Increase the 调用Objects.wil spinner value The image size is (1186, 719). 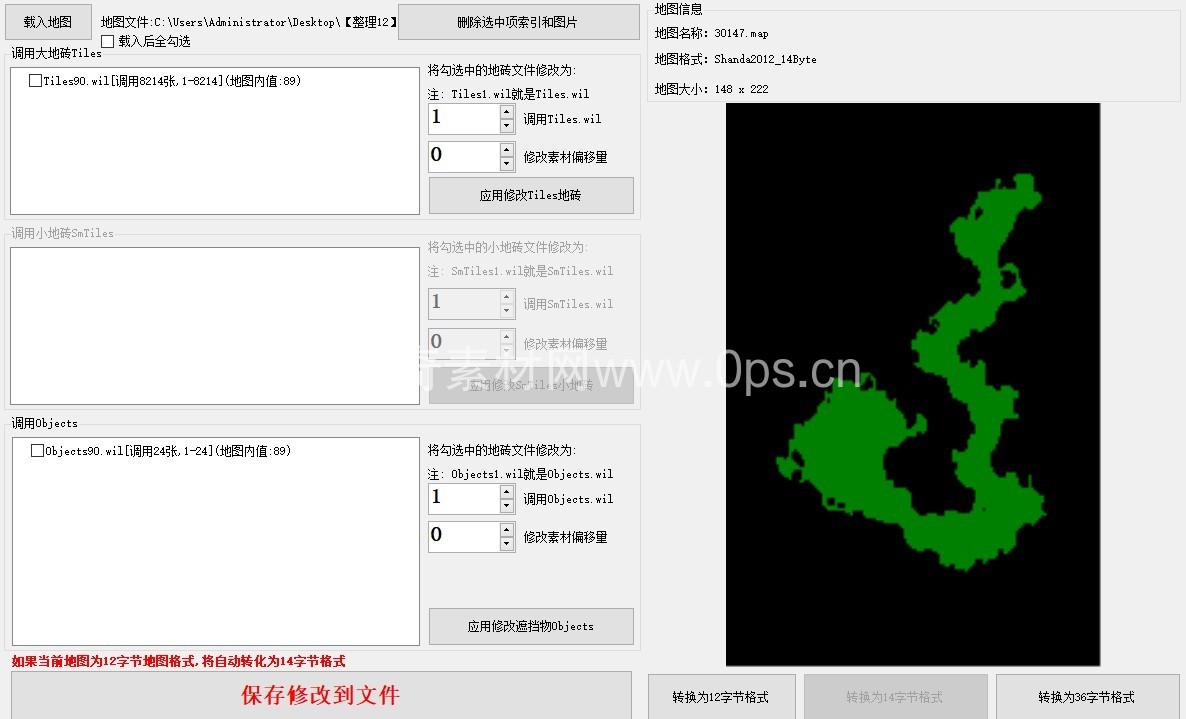[507, 491]
